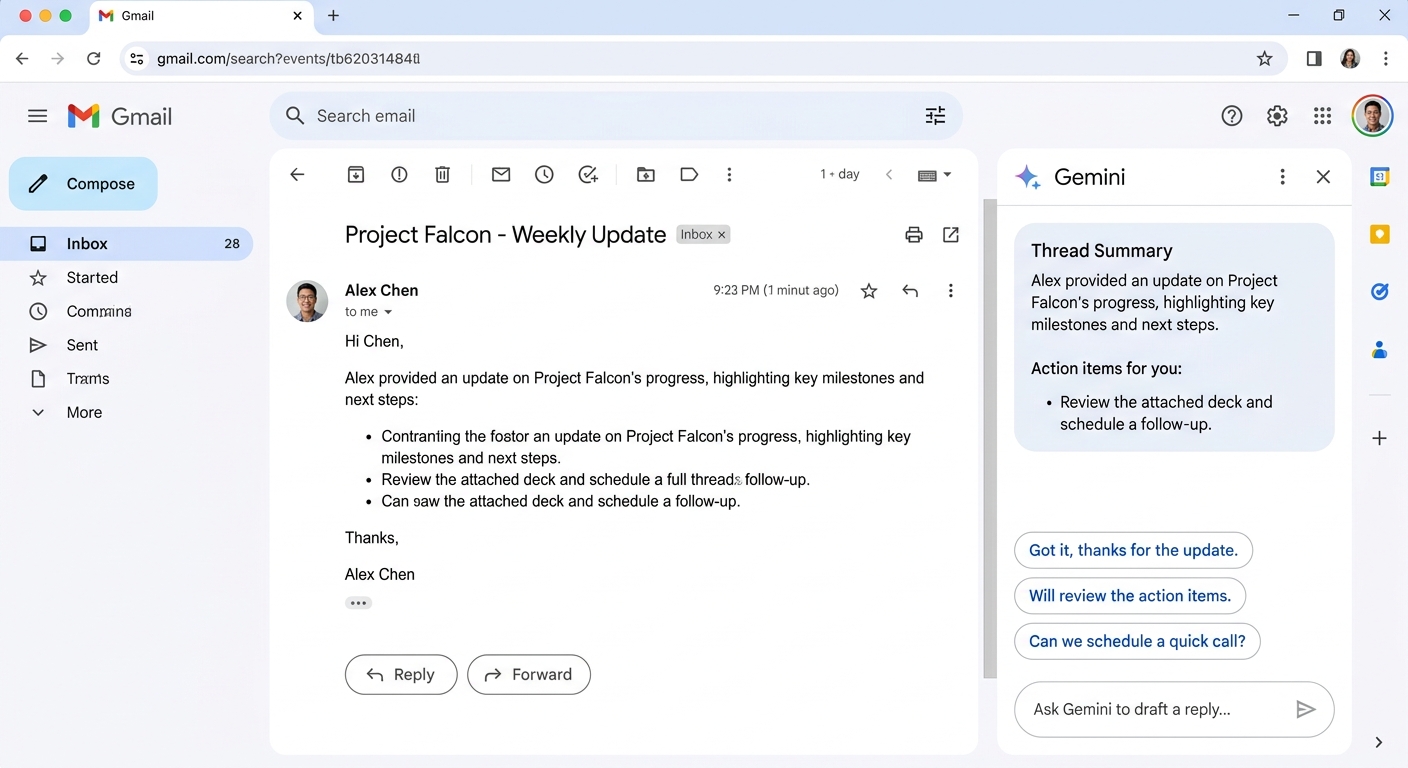Open email in a new window
The image size is (1408, 768).
tap(951, 235)
